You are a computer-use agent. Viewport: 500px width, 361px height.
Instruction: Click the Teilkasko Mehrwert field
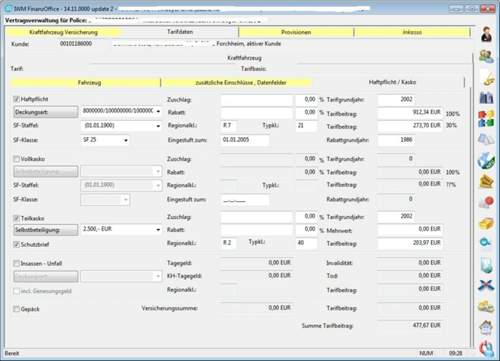click(410, 229)
